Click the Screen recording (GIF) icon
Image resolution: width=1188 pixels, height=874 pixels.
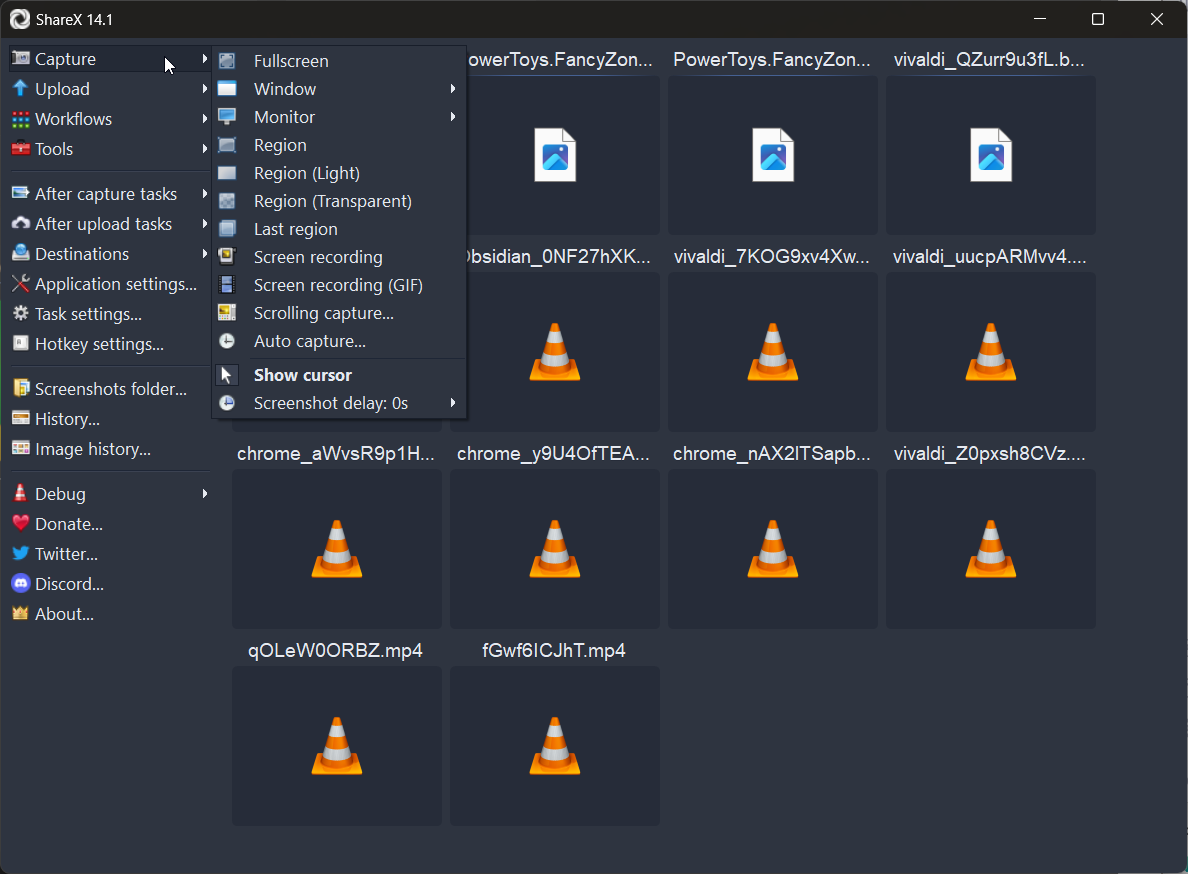pos(227,285)
